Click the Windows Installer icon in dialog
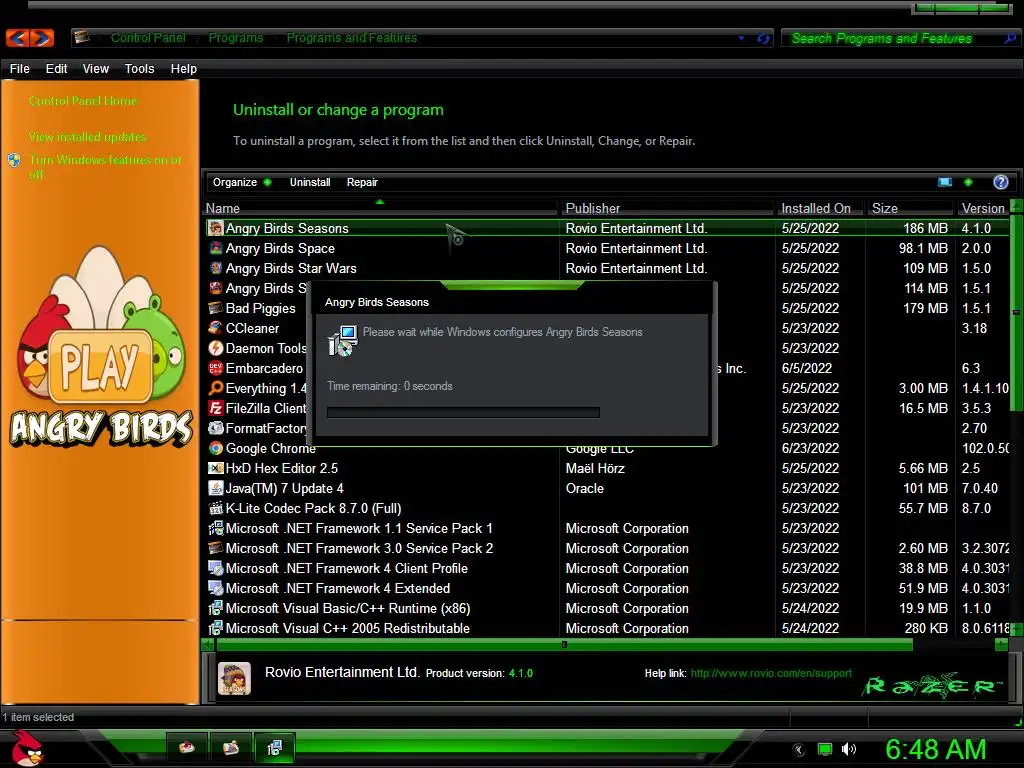Viewport: 1024px width, 768px height. [342, 341]
